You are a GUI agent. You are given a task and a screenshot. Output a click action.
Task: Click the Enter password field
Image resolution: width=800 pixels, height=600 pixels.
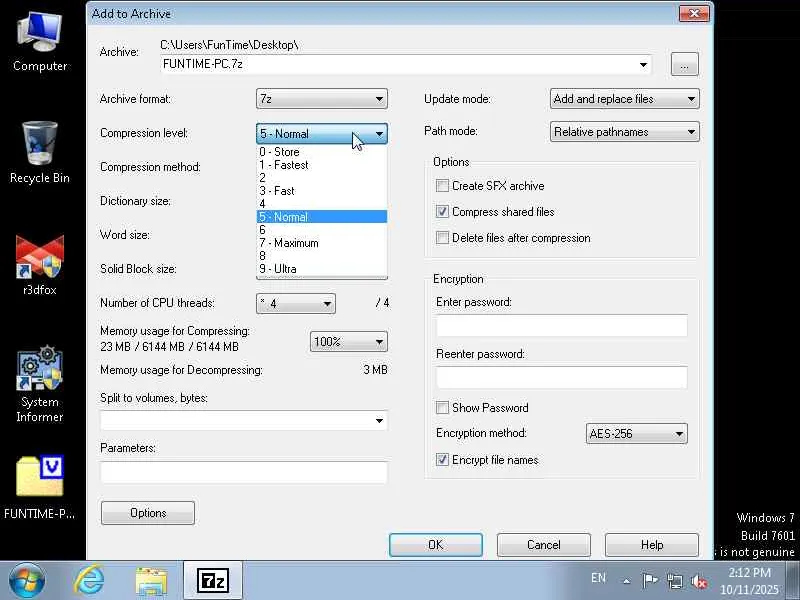(x=562, y=326)
